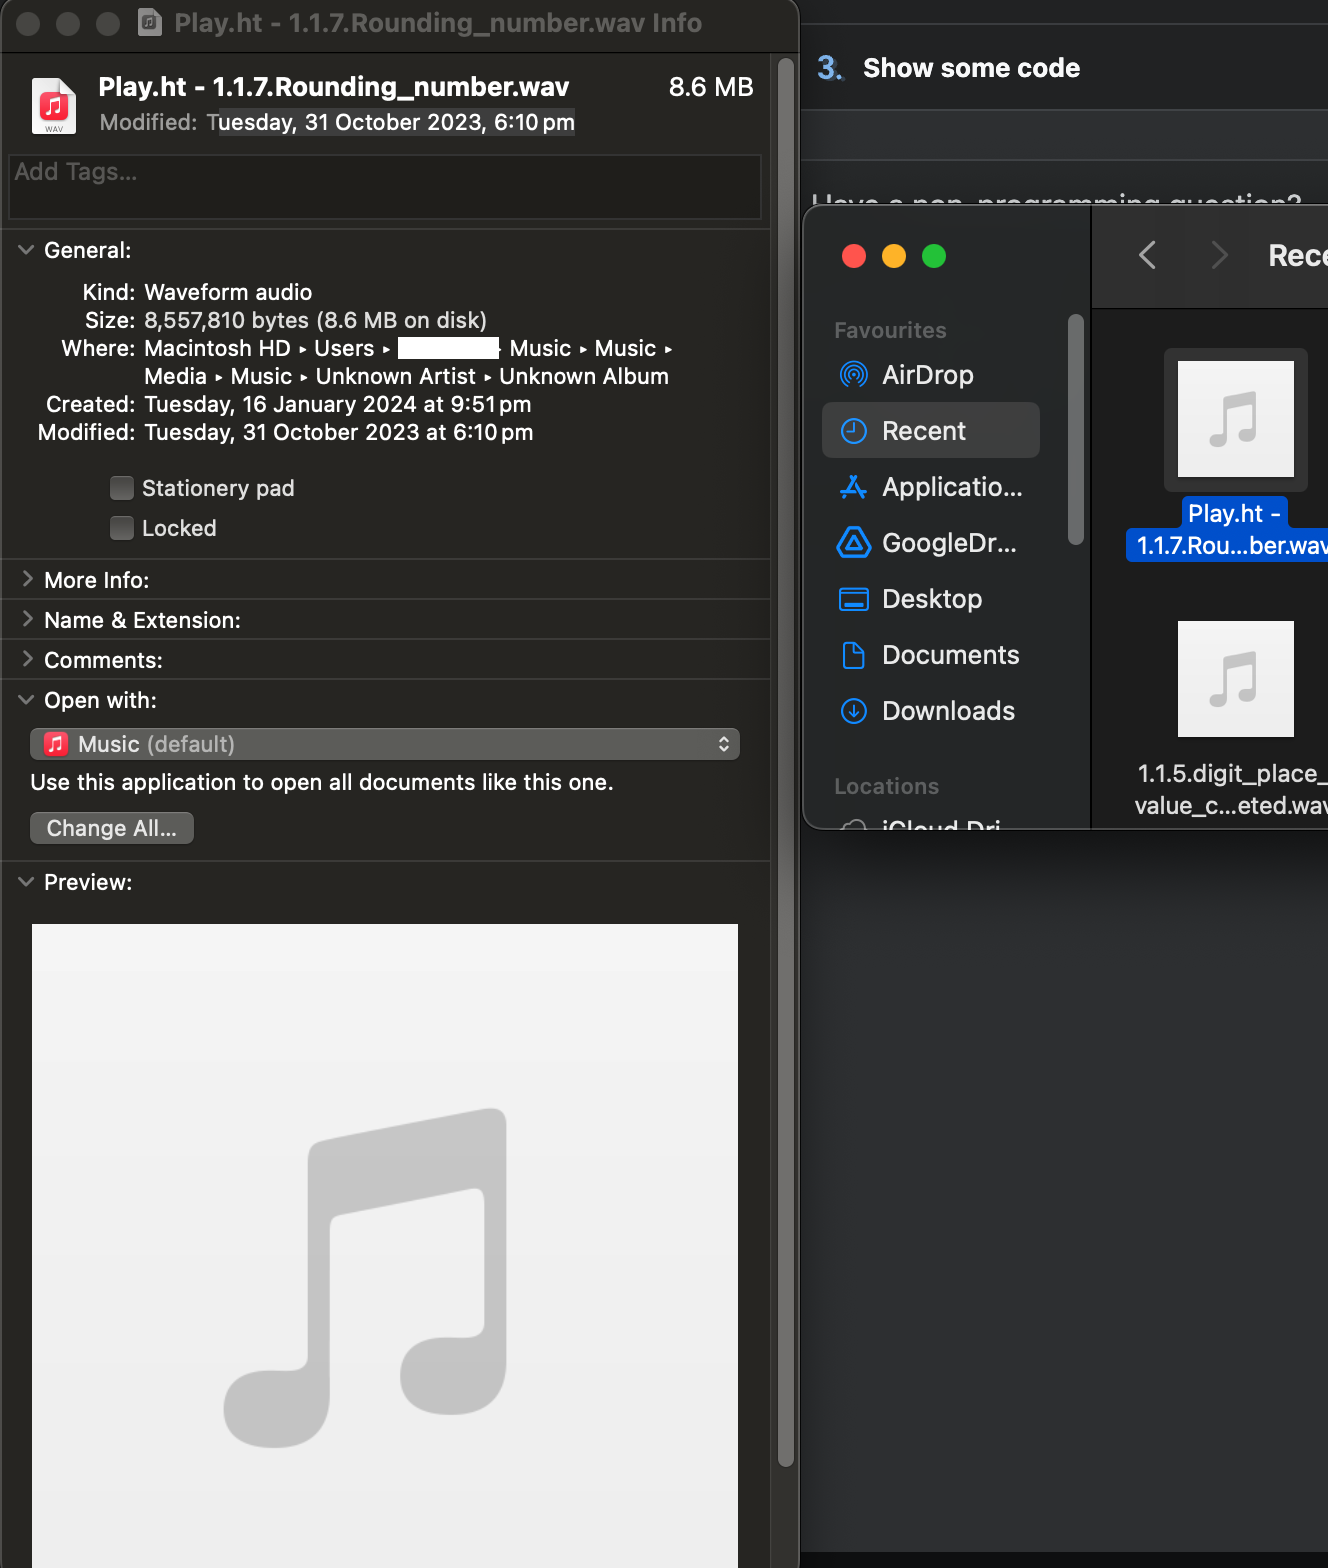The image size is (1328, 1568).
Task: Click the Unknown Album path text
Action: (584, 376)
